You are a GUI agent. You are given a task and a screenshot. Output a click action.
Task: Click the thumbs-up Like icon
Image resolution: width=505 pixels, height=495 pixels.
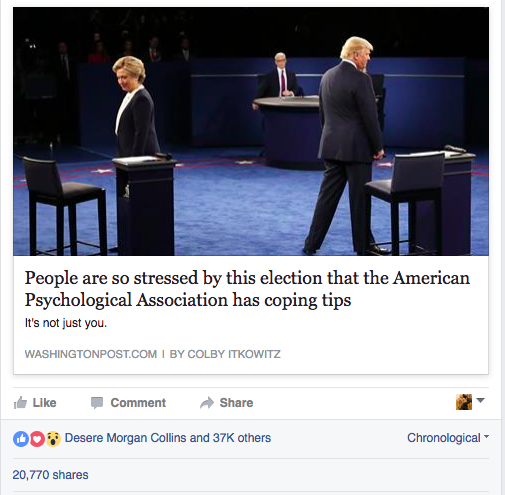point(20,403)
